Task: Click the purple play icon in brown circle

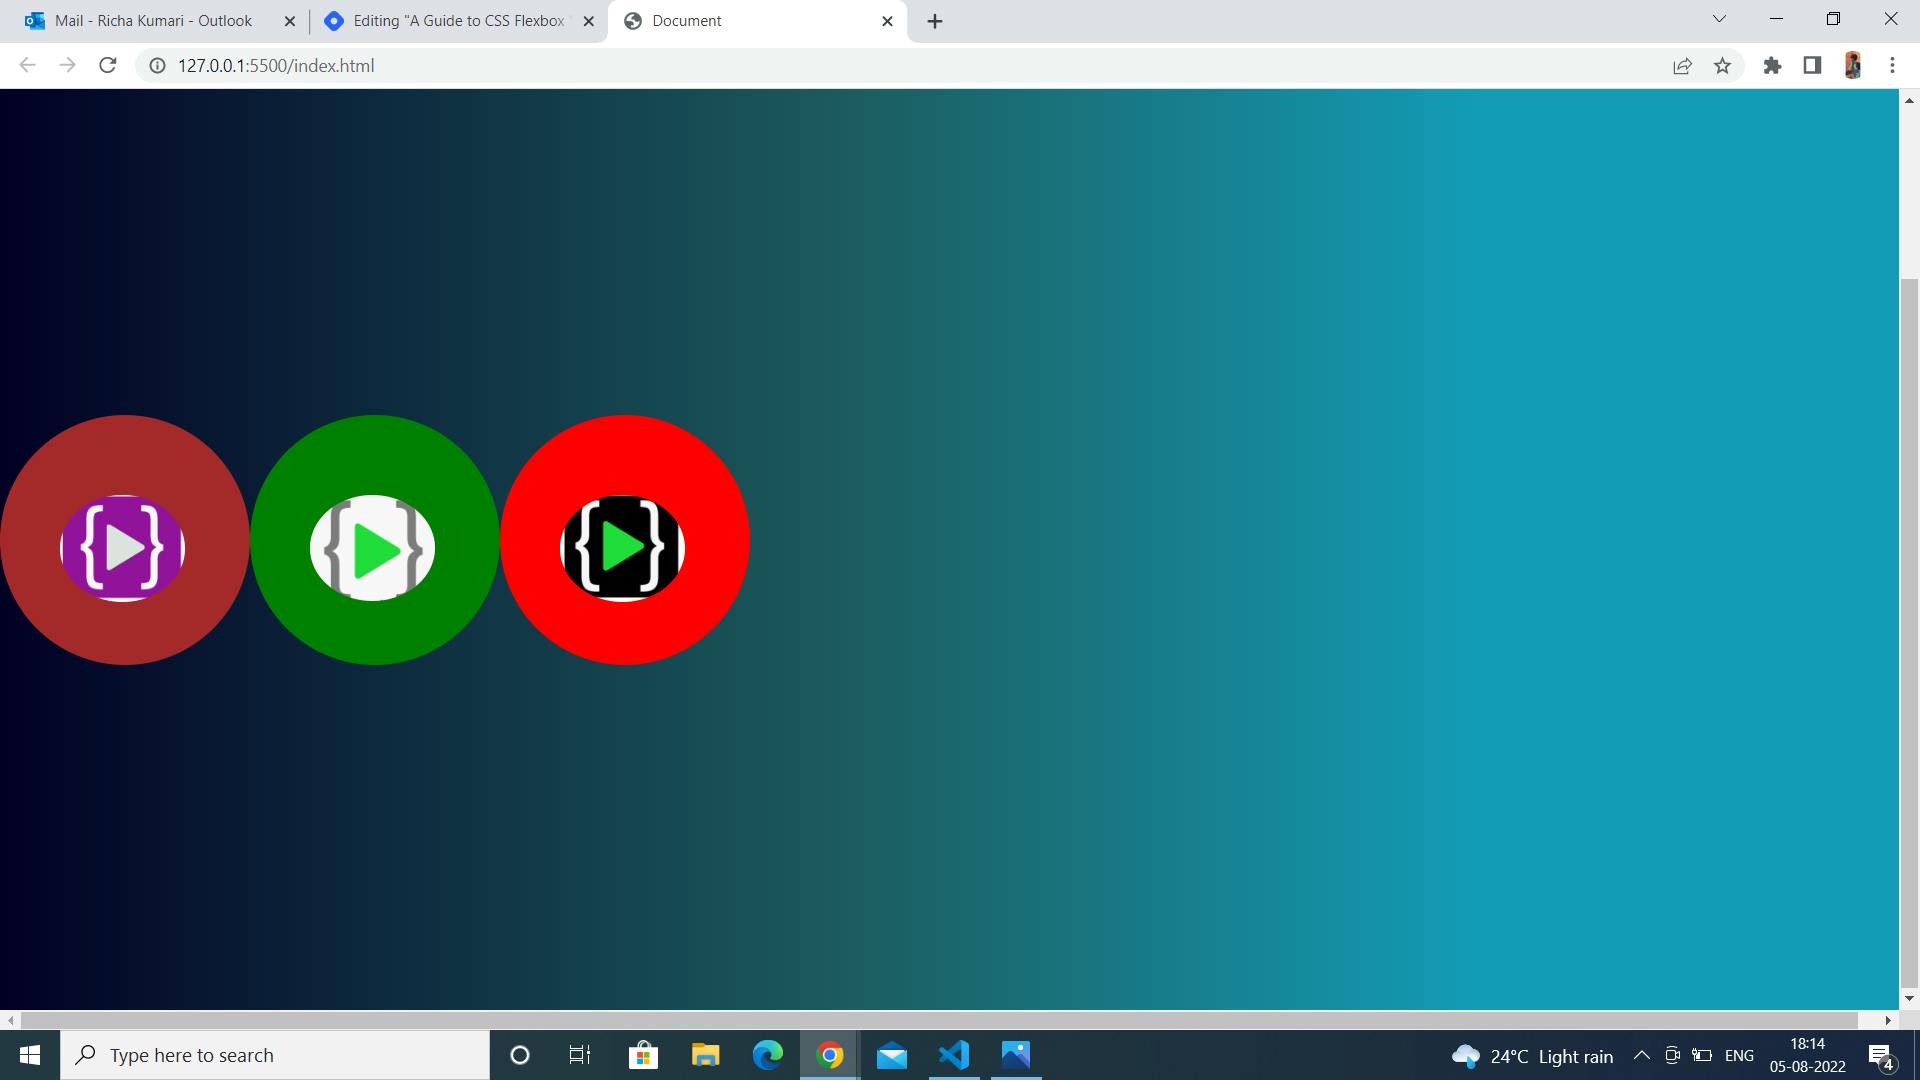Action: click(x=123, y=548)
